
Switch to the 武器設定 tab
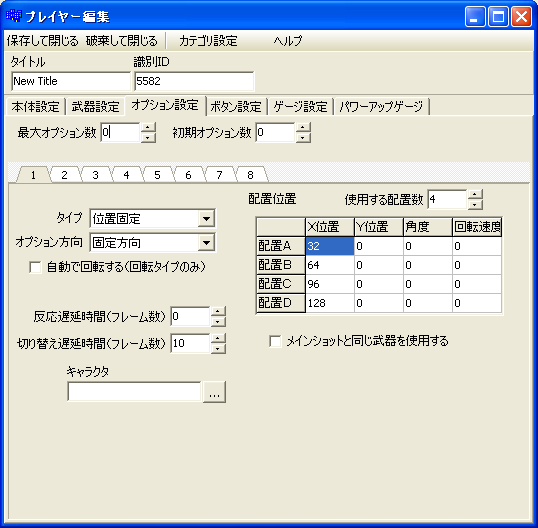tap(95, 107)
